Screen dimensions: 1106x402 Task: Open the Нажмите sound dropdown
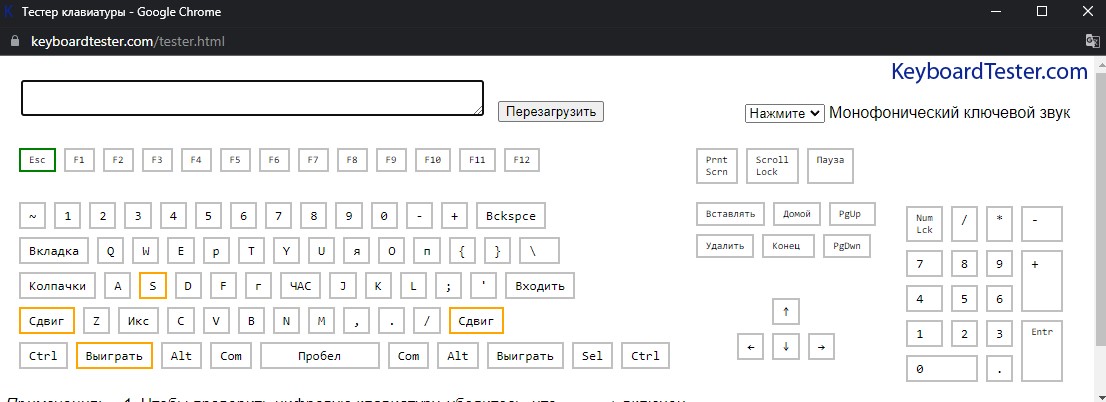click(x=784, y=113)
